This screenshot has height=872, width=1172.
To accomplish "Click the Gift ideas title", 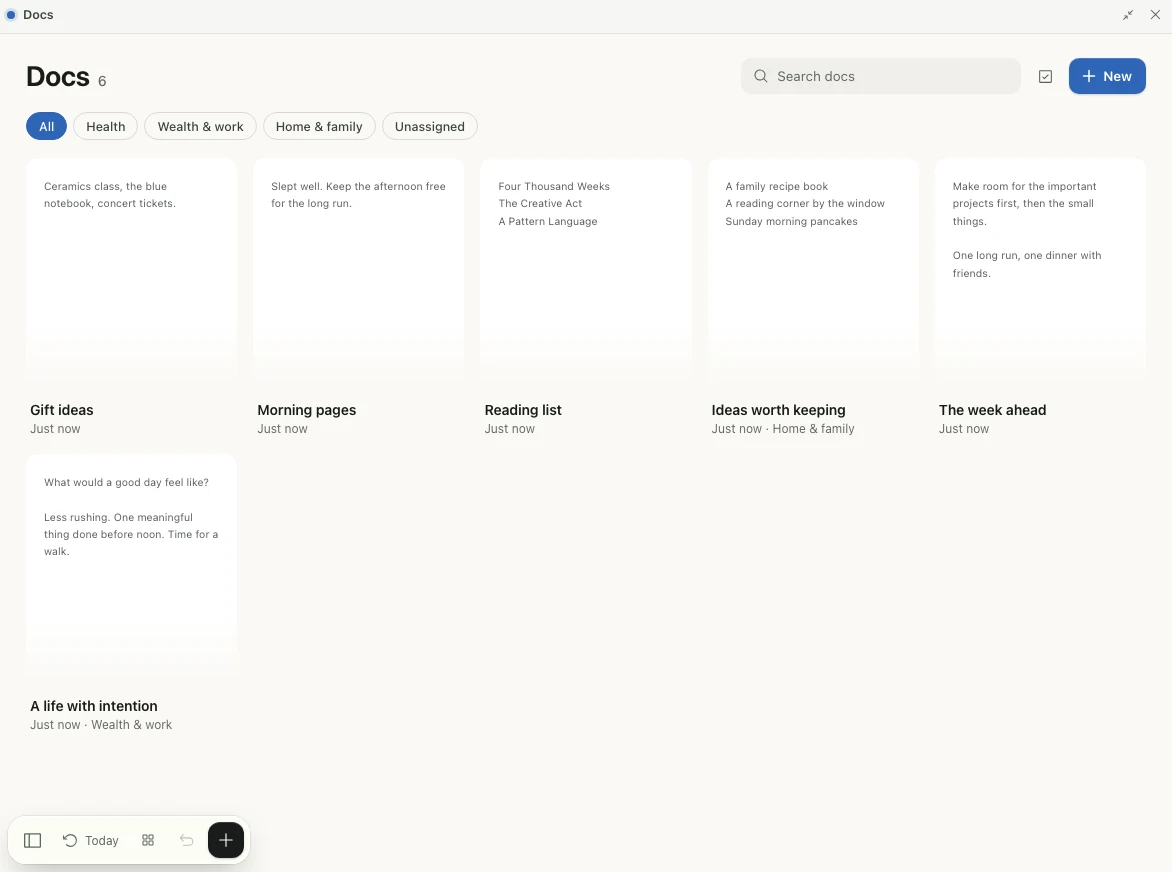I will [62, 410].
